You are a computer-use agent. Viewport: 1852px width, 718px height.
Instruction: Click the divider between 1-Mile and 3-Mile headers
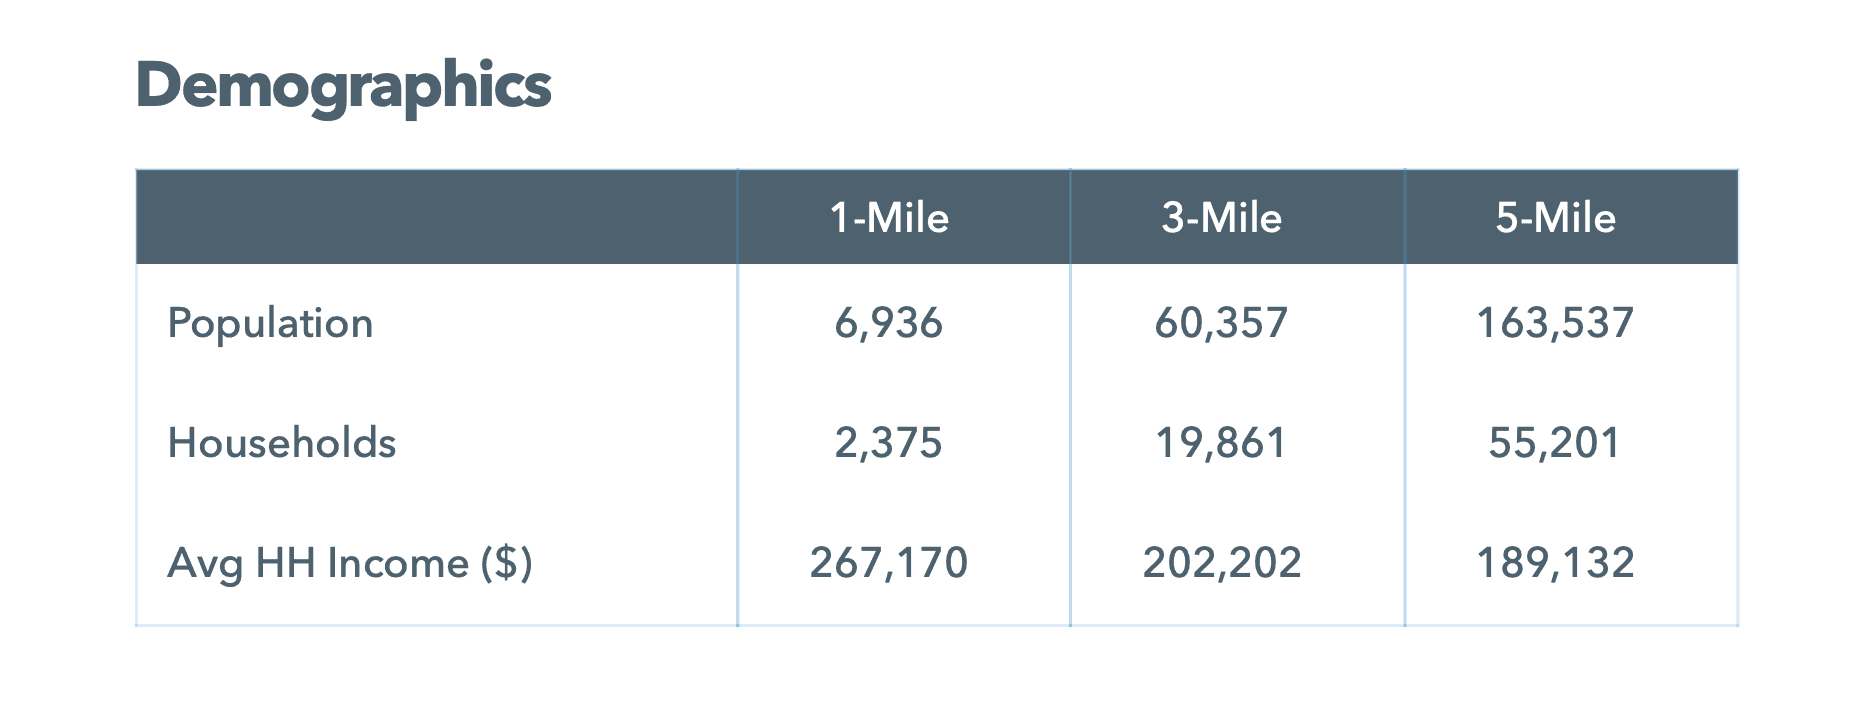pos(1070,217)
